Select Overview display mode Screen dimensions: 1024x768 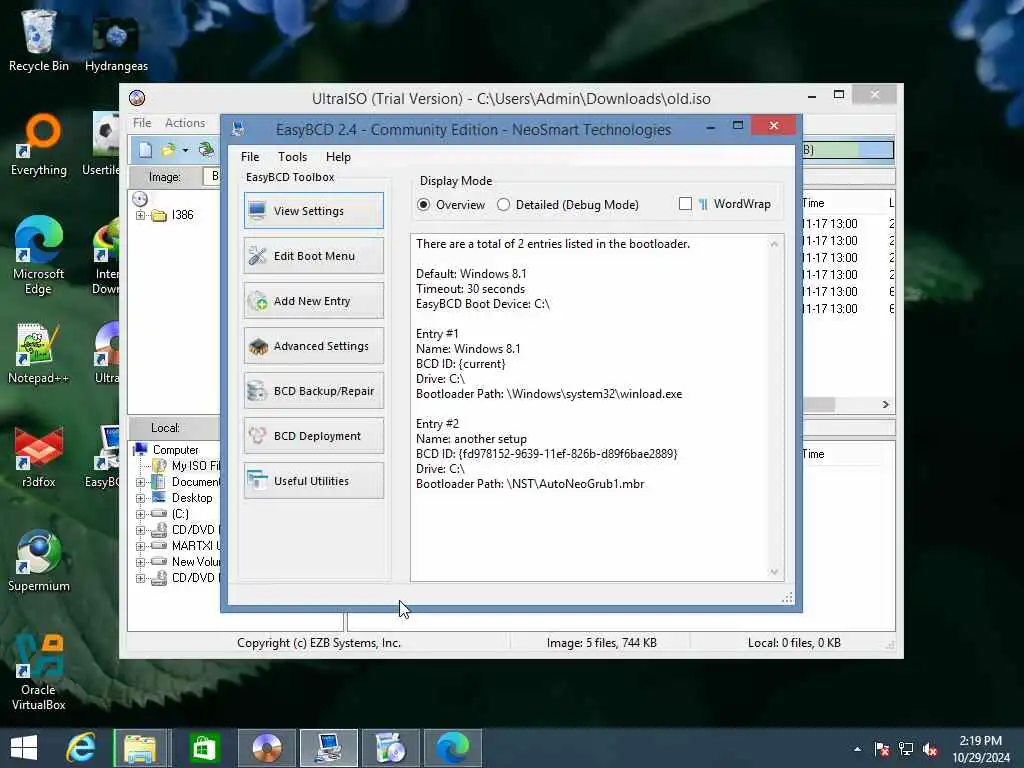(x=451, y=205)
